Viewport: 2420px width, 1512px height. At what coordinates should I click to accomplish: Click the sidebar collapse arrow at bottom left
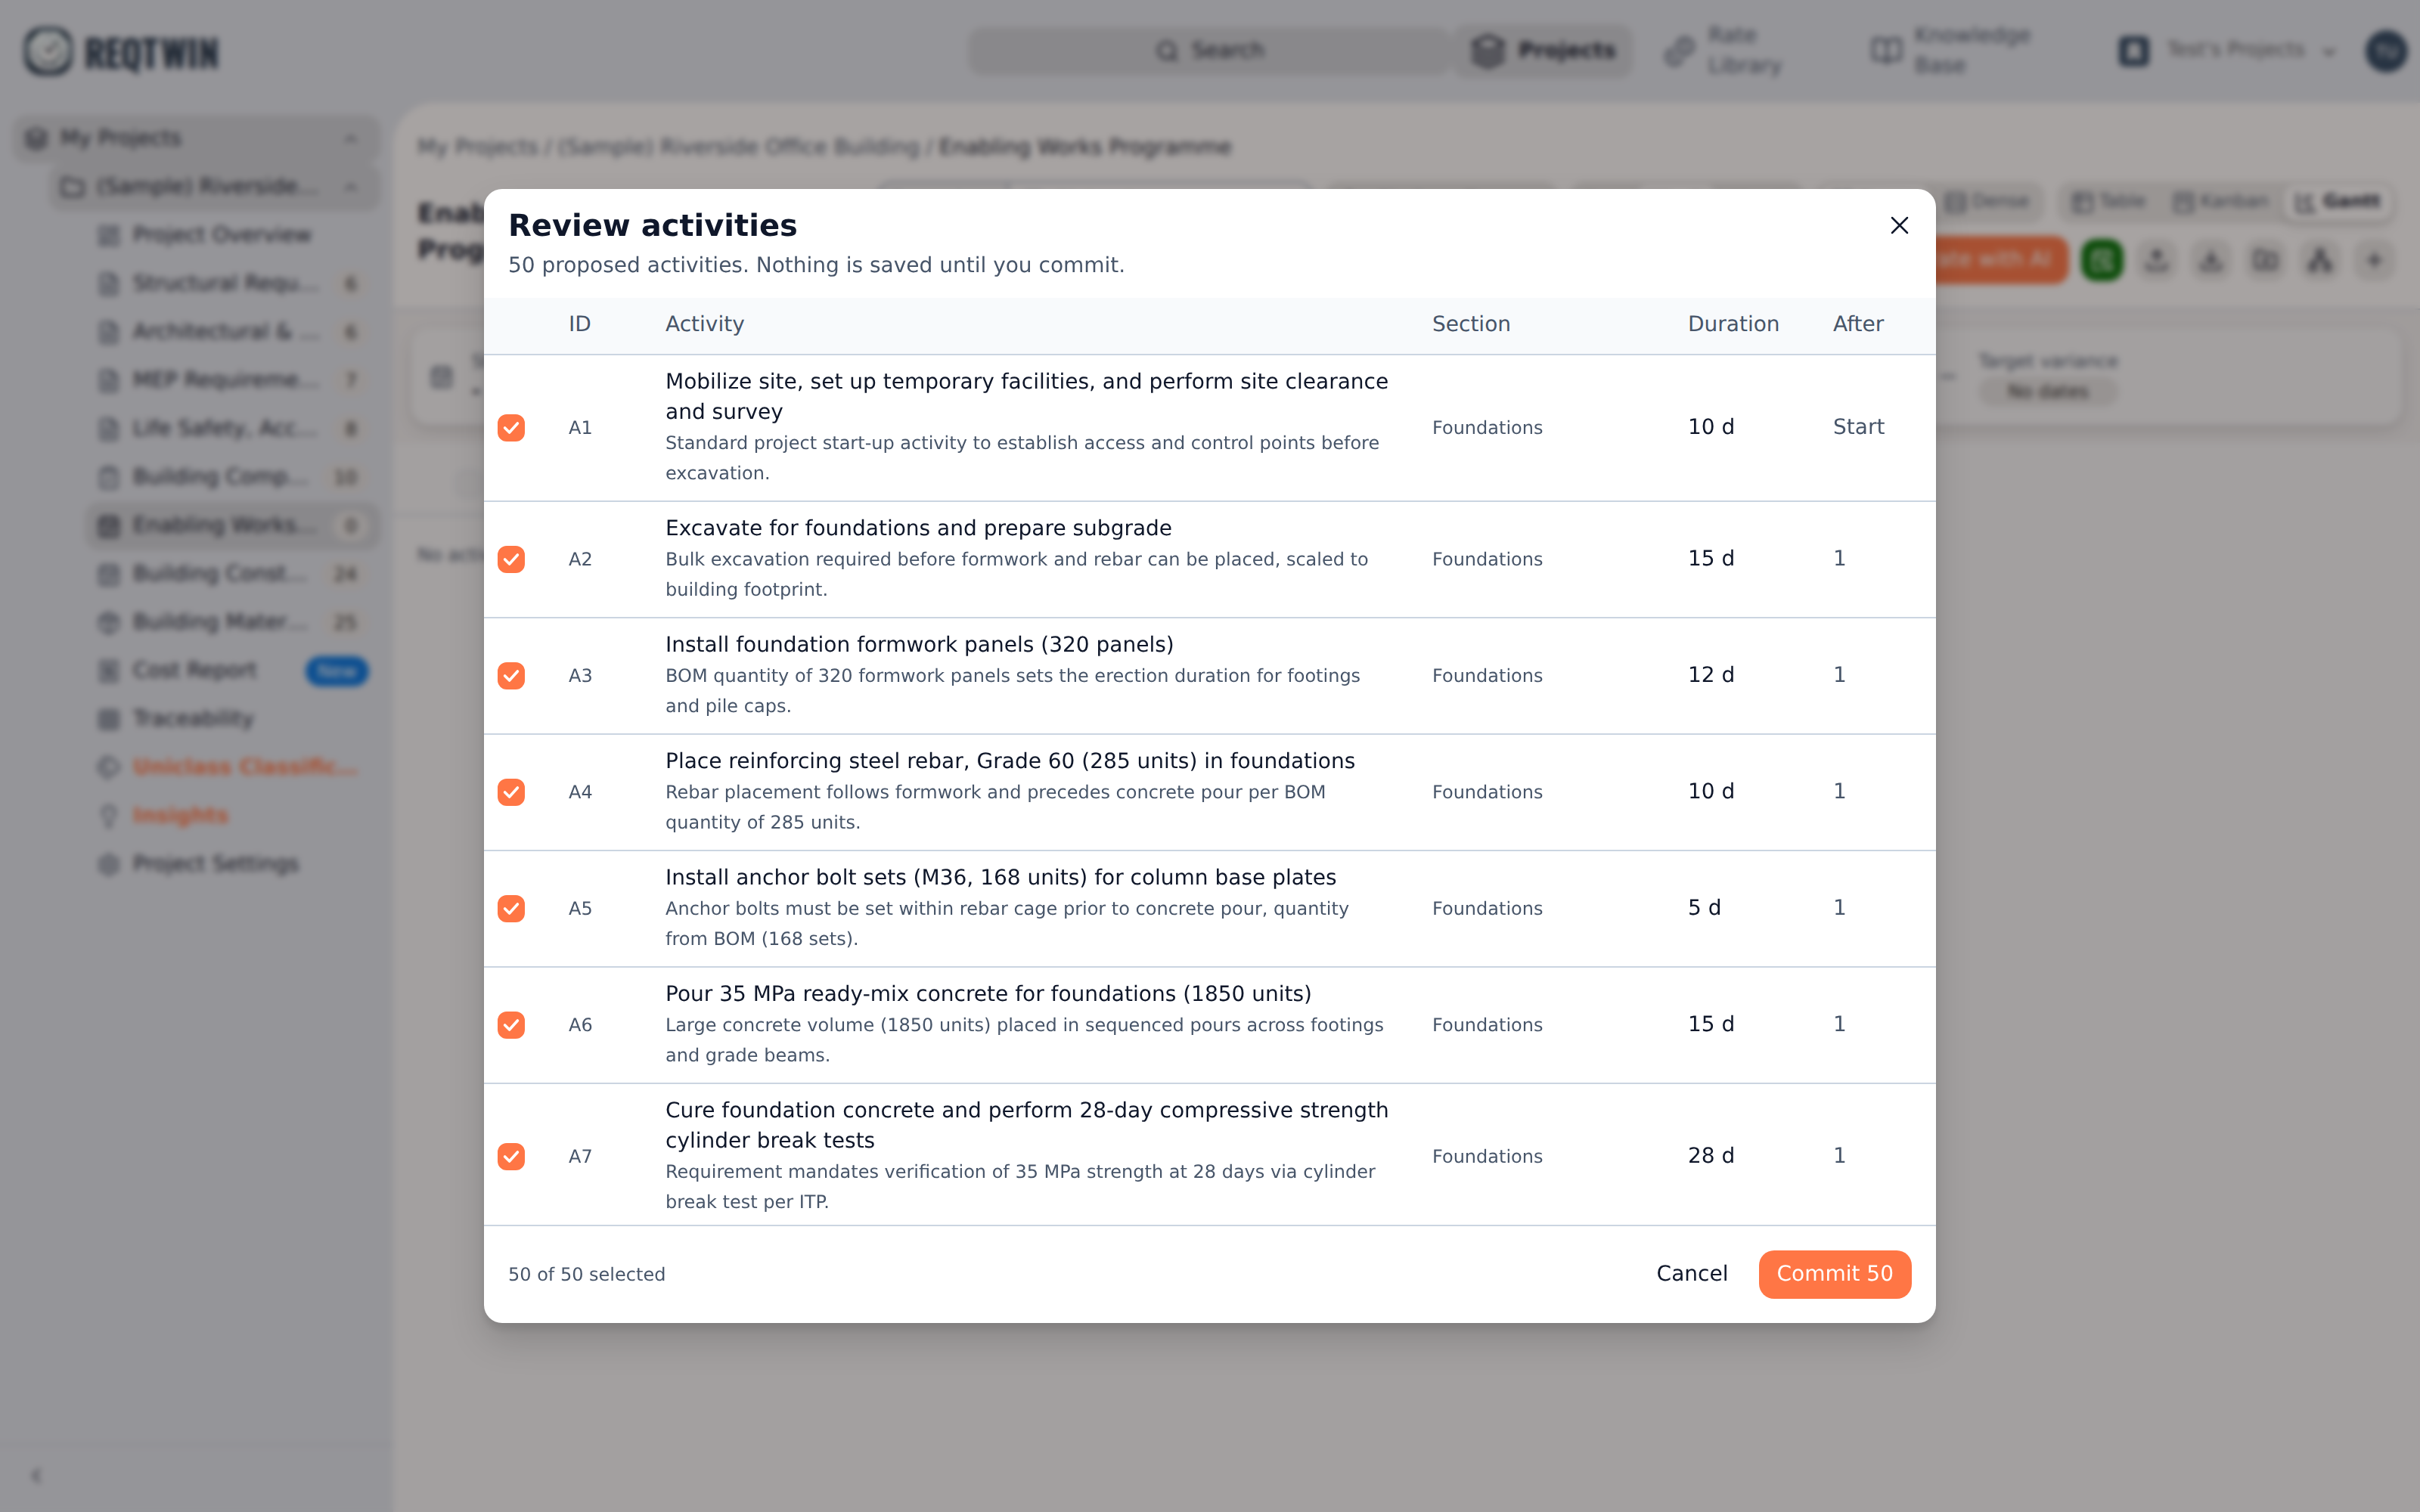[x=36, y=1475]
